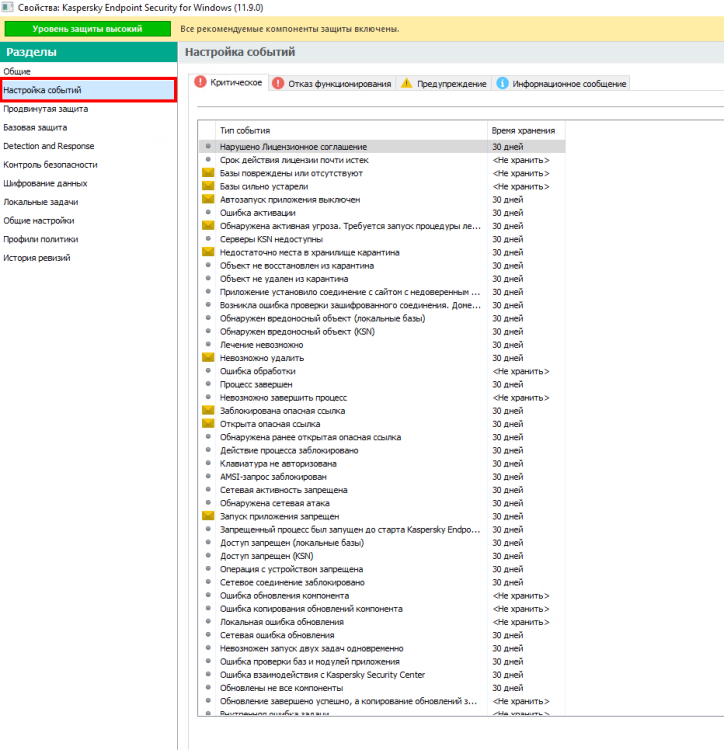Screen dimensions: 724x750
Task: Click envelope icon for 'Запуск приложения запрещен'
Action: pyautogui.click(x=208, y=516)
